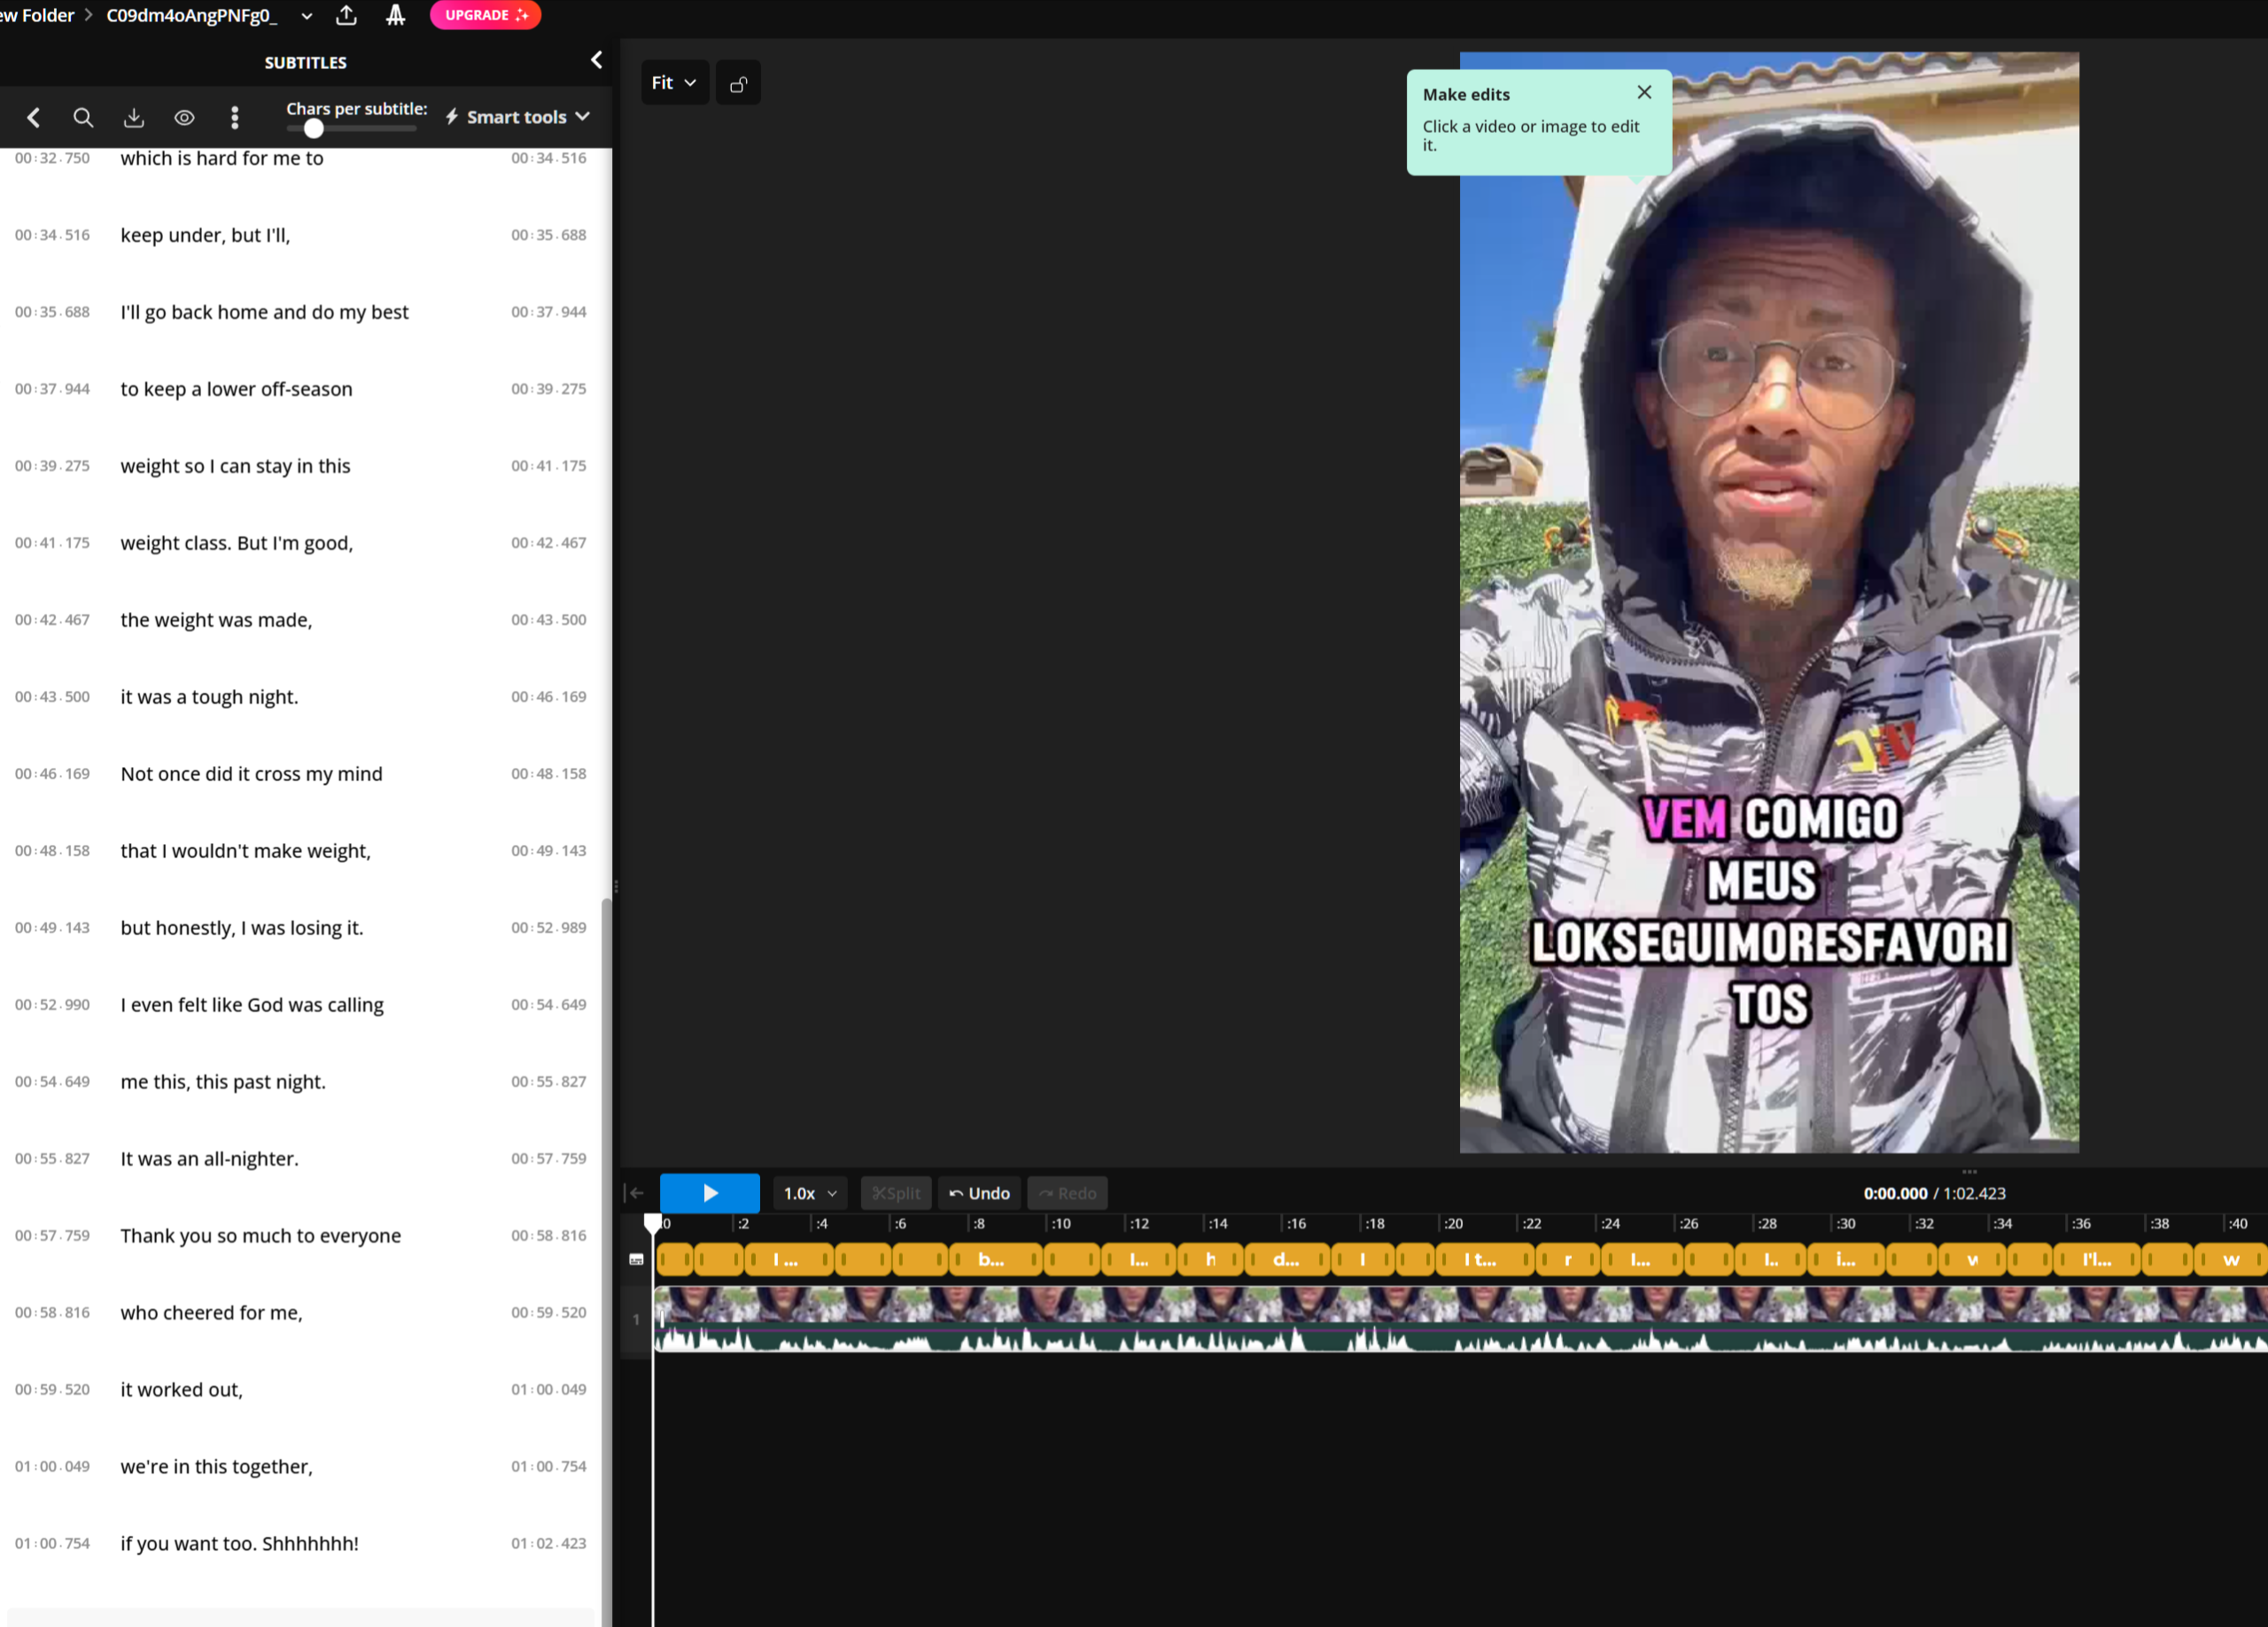Open the Fit zoom dropdown
Viewport: 2268px width, 1627px height.
pos(674,83)
